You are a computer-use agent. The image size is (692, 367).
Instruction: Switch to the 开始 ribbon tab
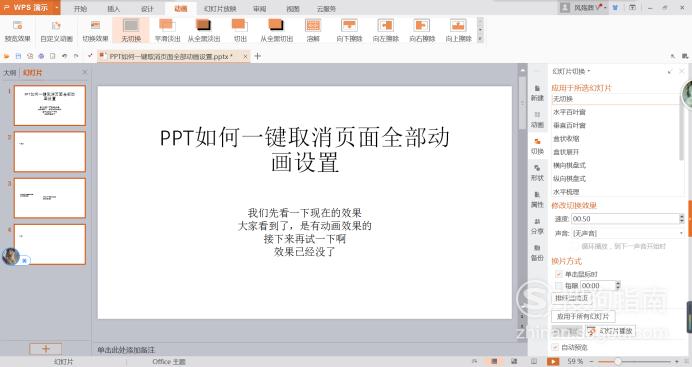pyautogui.click(x=80, y=8)
